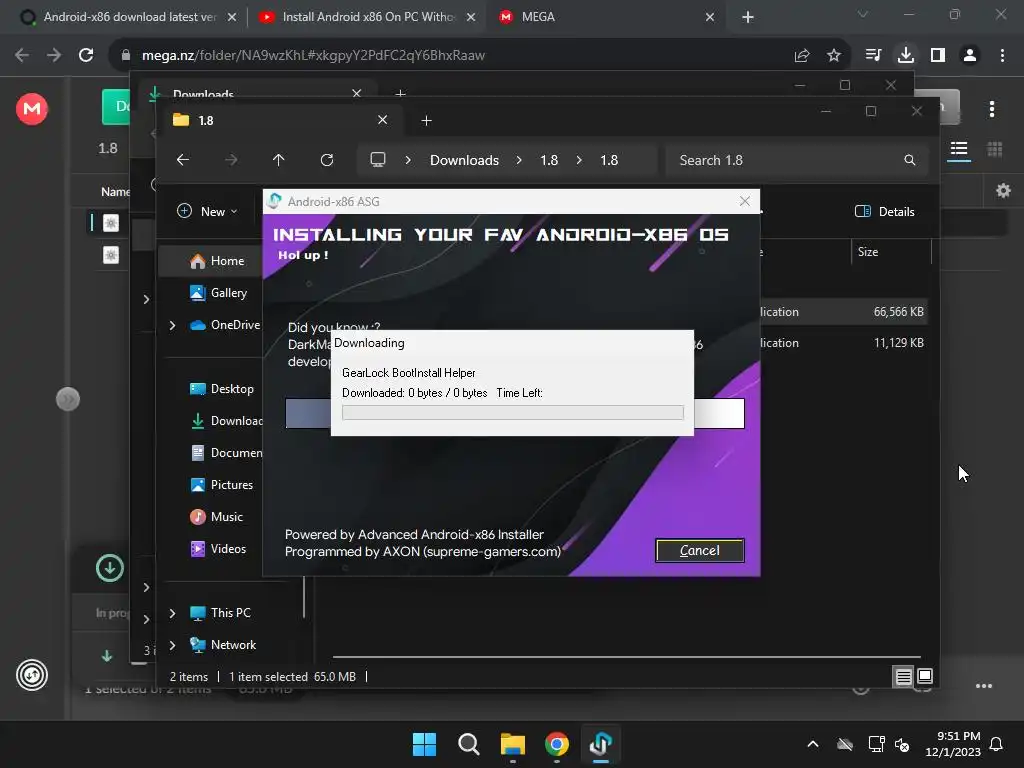Expand the OneDrive tree node

[x=172, y=325]
